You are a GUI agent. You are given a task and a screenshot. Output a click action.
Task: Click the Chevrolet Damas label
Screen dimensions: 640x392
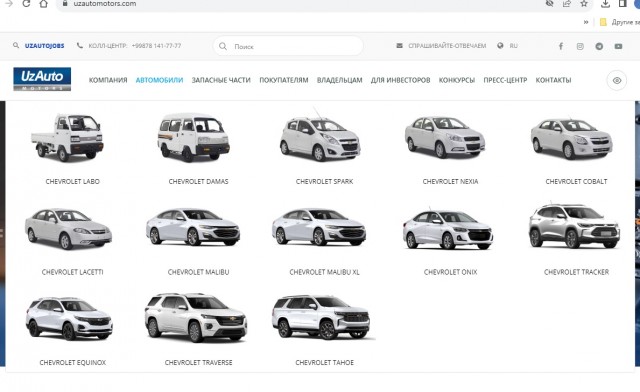point(198,181)
